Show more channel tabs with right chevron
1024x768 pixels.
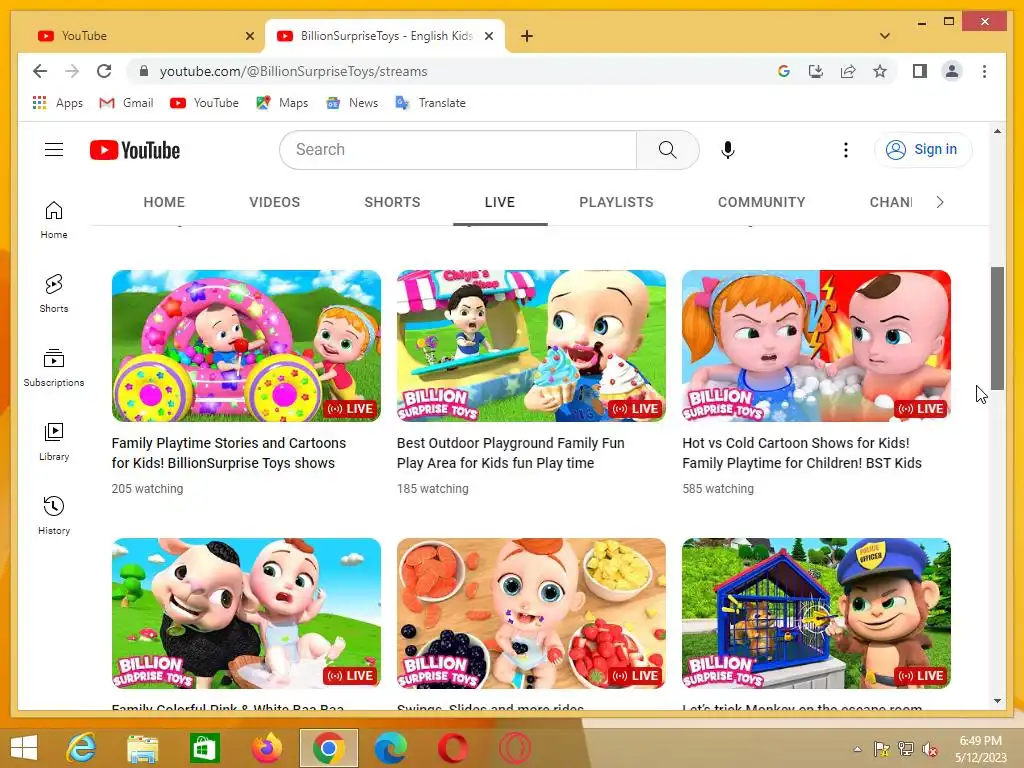coord(940,202)
